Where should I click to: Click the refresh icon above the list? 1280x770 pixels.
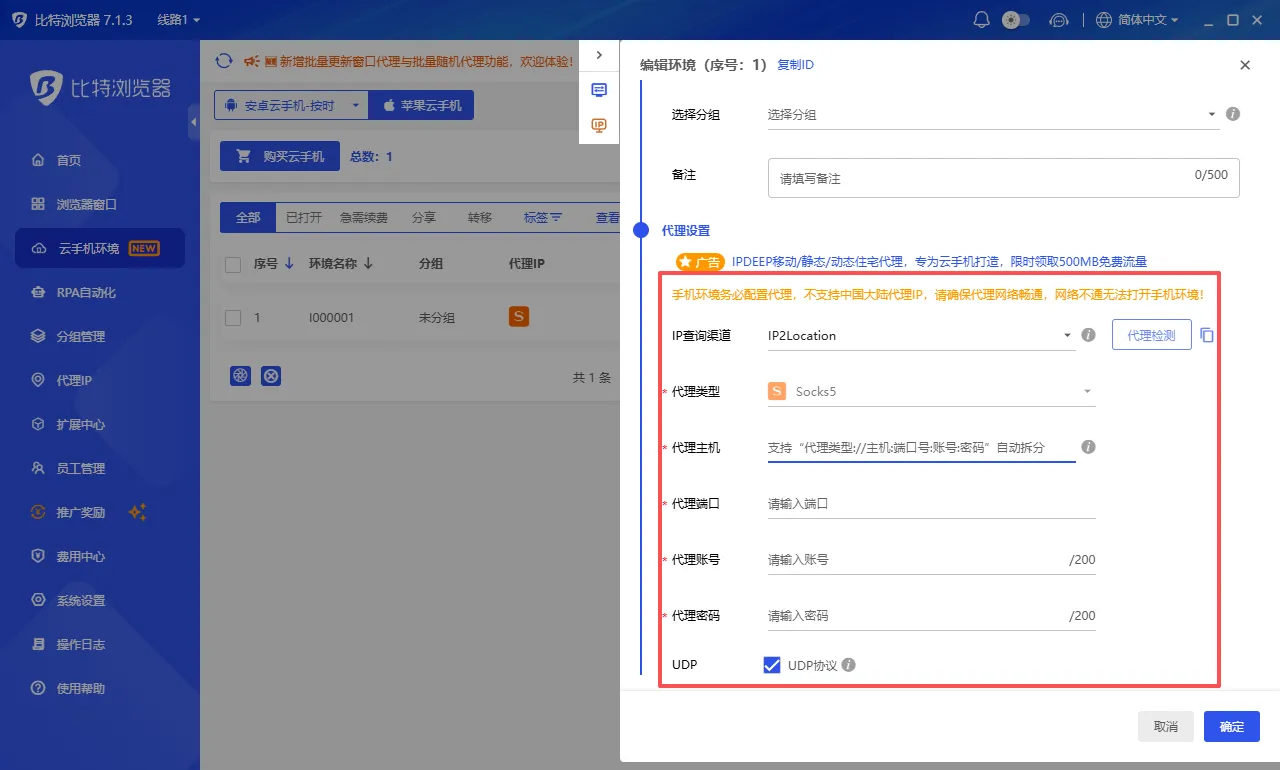(x=224, y=61)
